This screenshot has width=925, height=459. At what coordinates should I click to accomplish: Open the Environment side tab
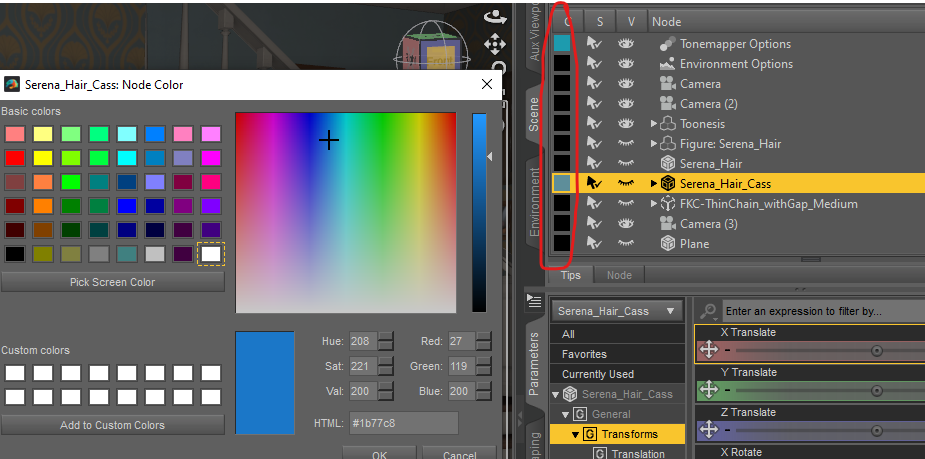pos(534,202)
